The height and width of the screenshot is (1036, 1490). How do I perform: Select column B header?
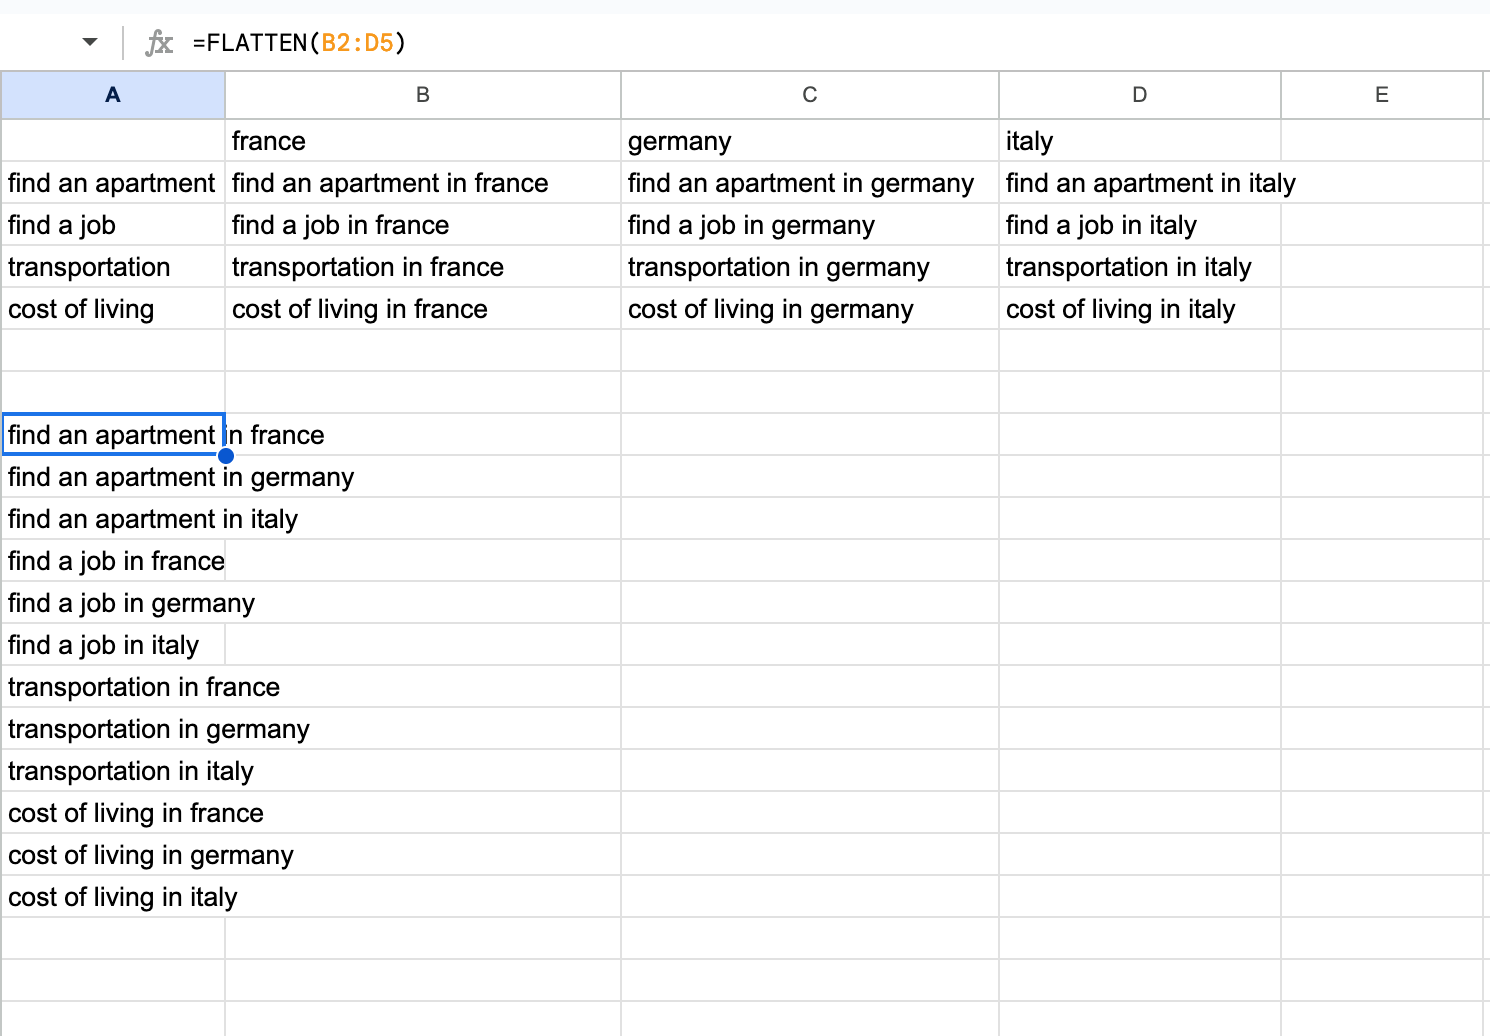[x=422, y=95]
